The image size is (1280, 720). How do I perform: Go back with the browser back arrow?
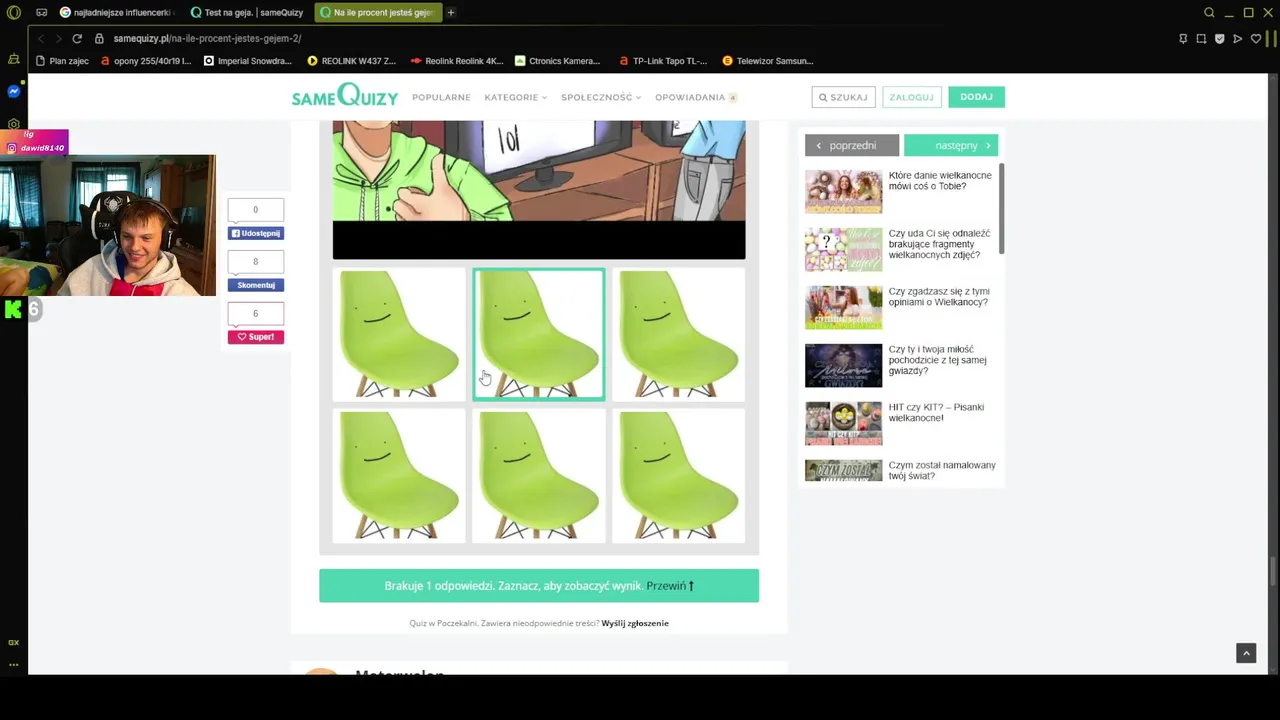pyautogui.click(x=41, y=38)
